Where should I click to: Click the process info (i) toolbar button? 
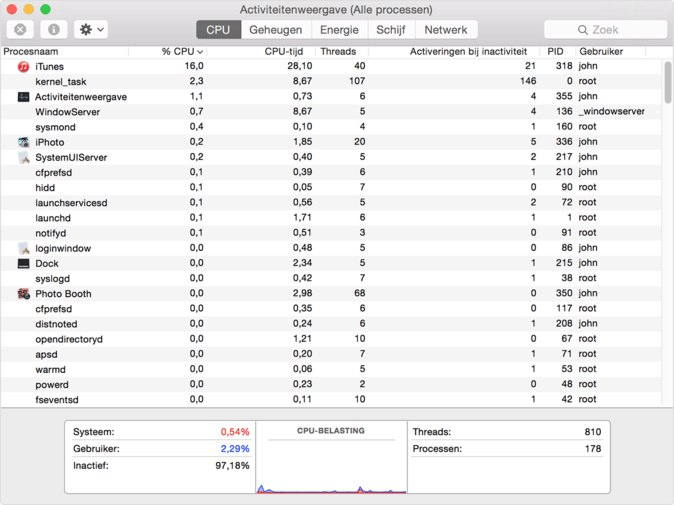coord(54,30)
